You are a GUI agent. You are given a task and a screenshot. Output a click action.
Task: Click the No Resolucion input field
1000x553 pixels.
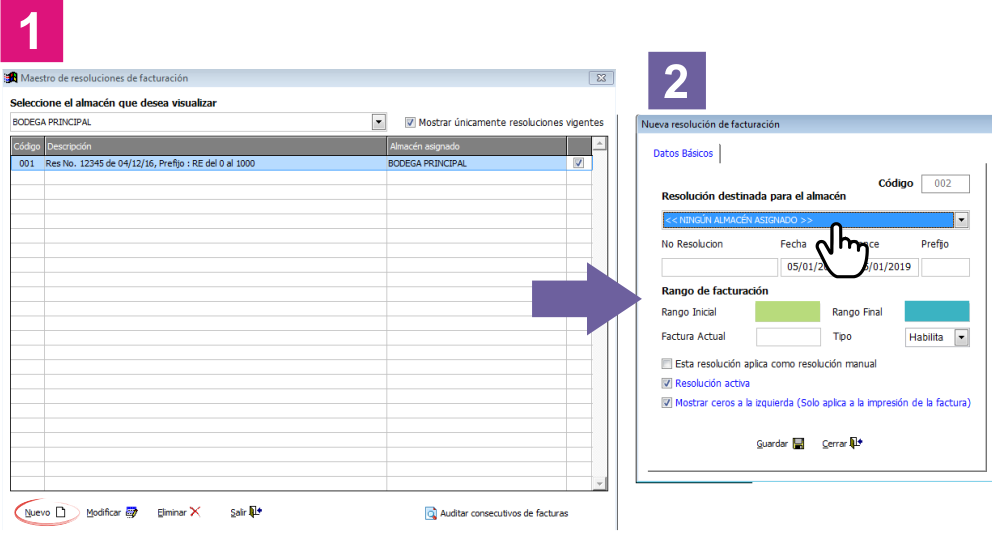pos(719,267)
